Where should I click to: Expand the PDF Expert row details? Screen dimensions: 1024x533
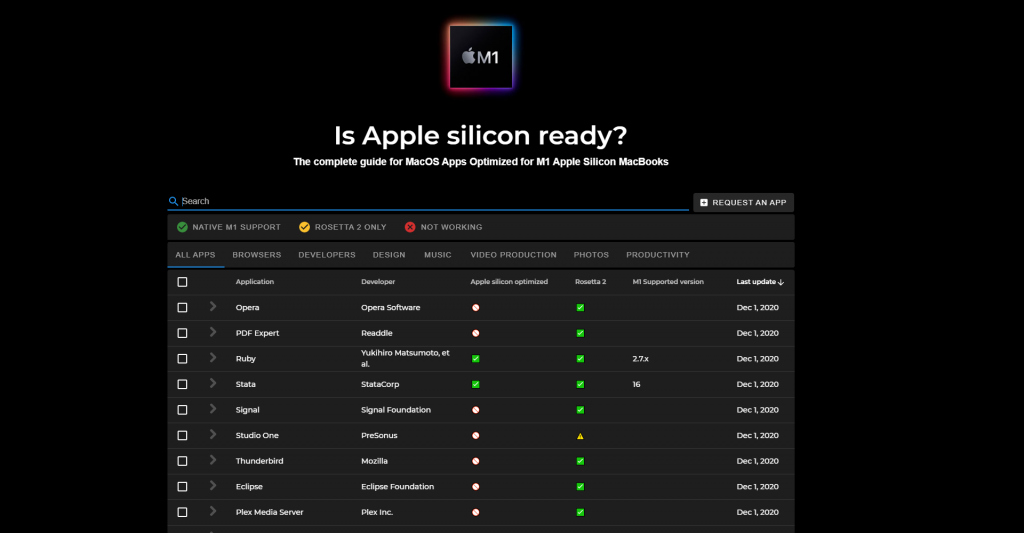click(x=213, y=332)
